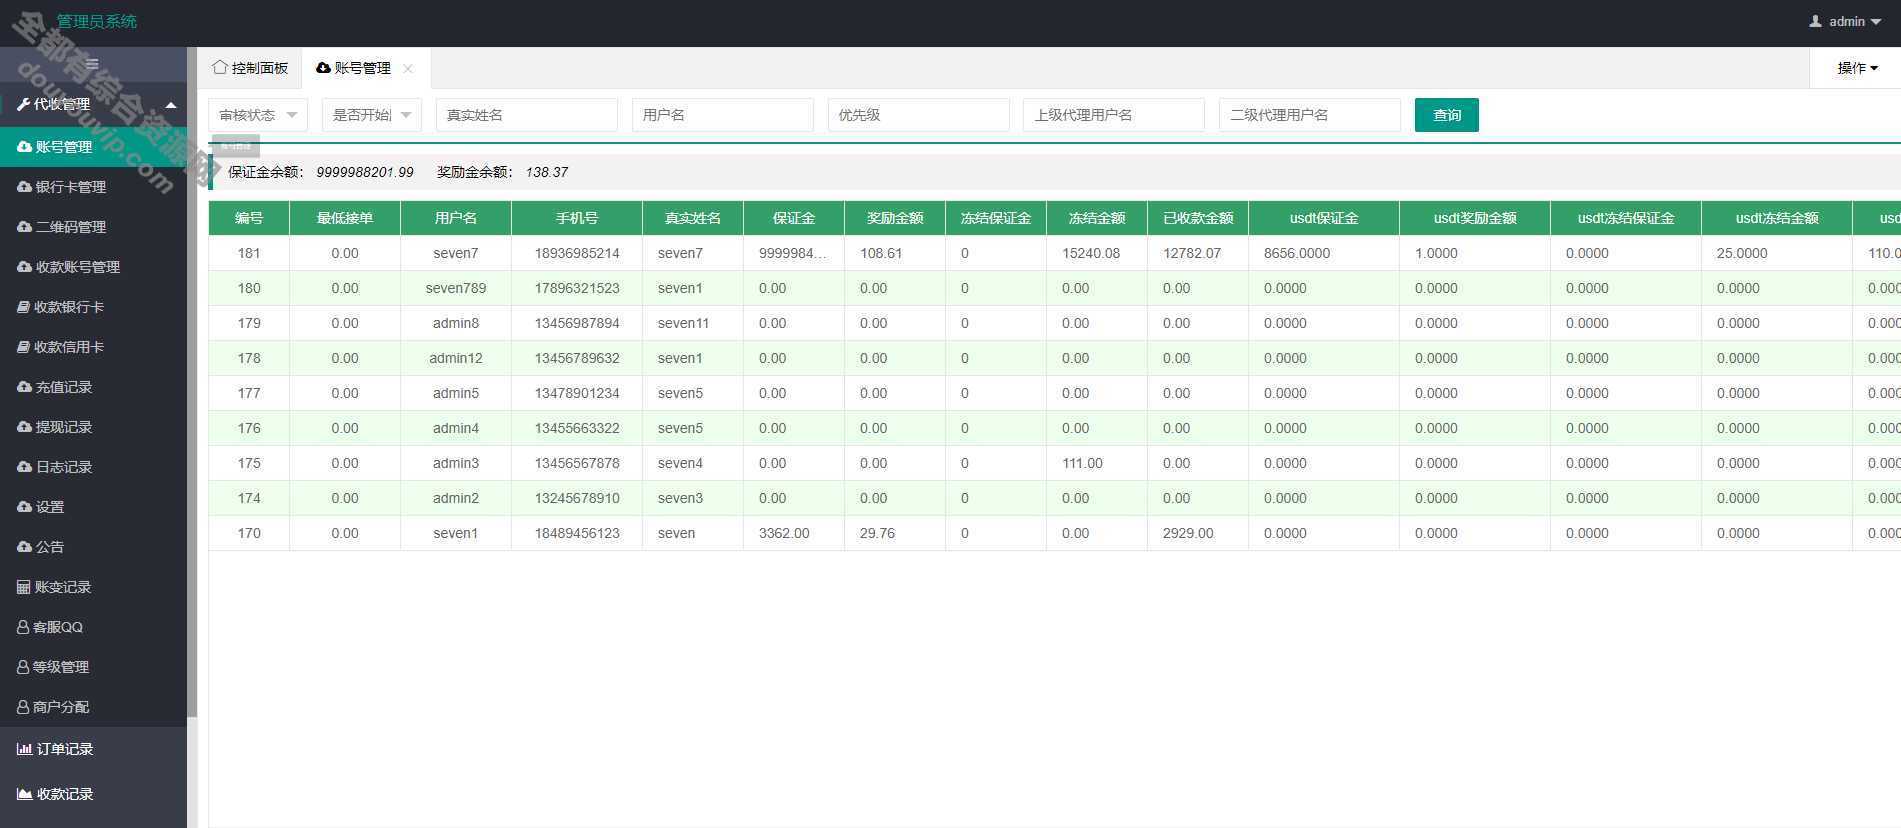1901x828 pixels.
Task: Open 客服QQ via its person icon
Action: pyautogui.click(x=23, y=627)
